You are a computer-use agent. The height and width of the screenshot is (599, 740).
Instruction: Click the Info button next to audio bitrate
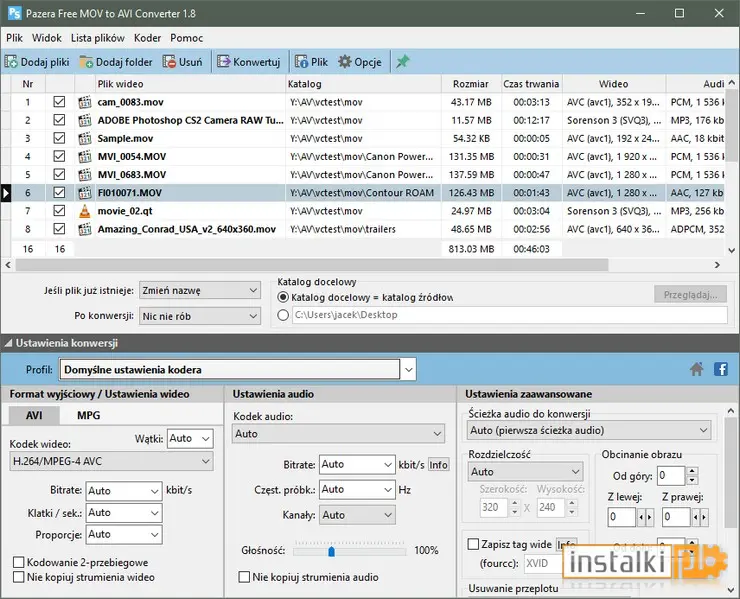click(438, 465)
